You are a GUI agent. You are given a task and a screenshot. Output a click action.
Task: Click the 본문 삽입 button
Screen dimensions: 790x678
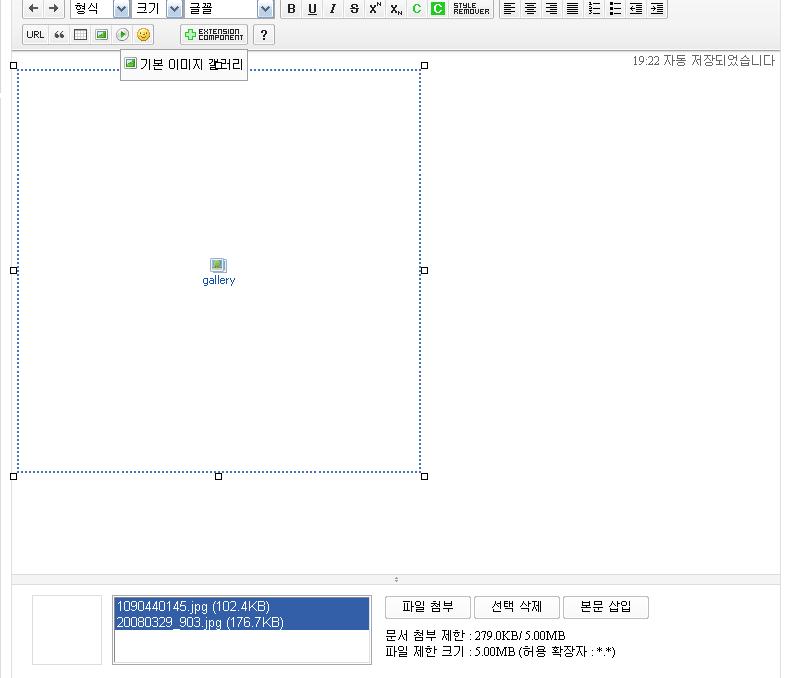point(605,607)
